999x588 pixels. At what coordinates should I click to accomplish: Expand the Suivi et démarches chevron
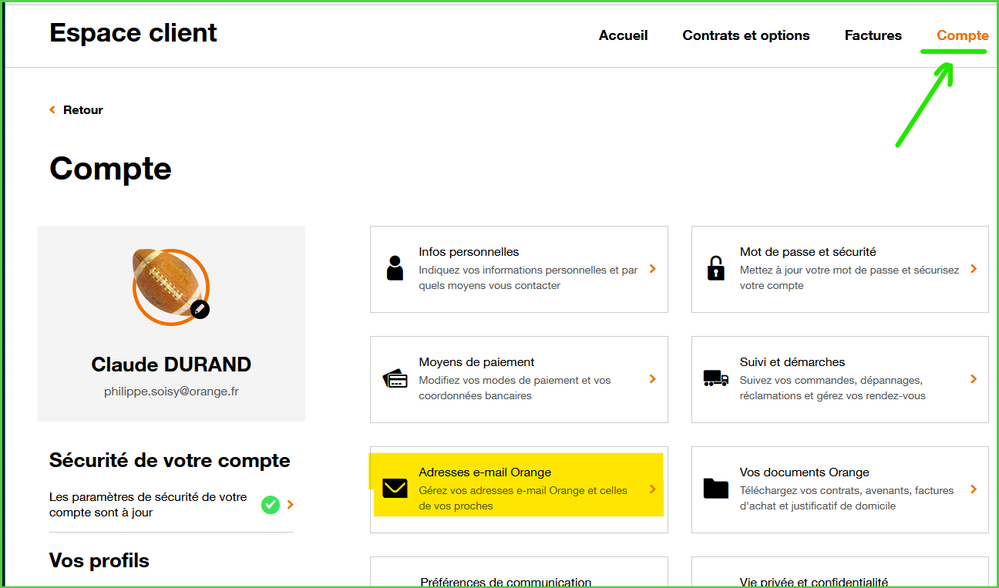974,379
